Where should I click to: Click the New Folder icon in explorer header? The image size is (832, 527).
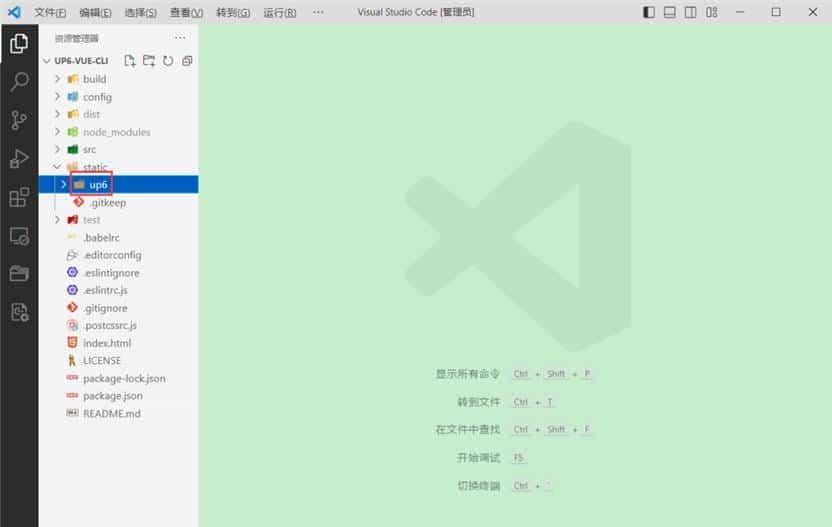pos(149,61)
